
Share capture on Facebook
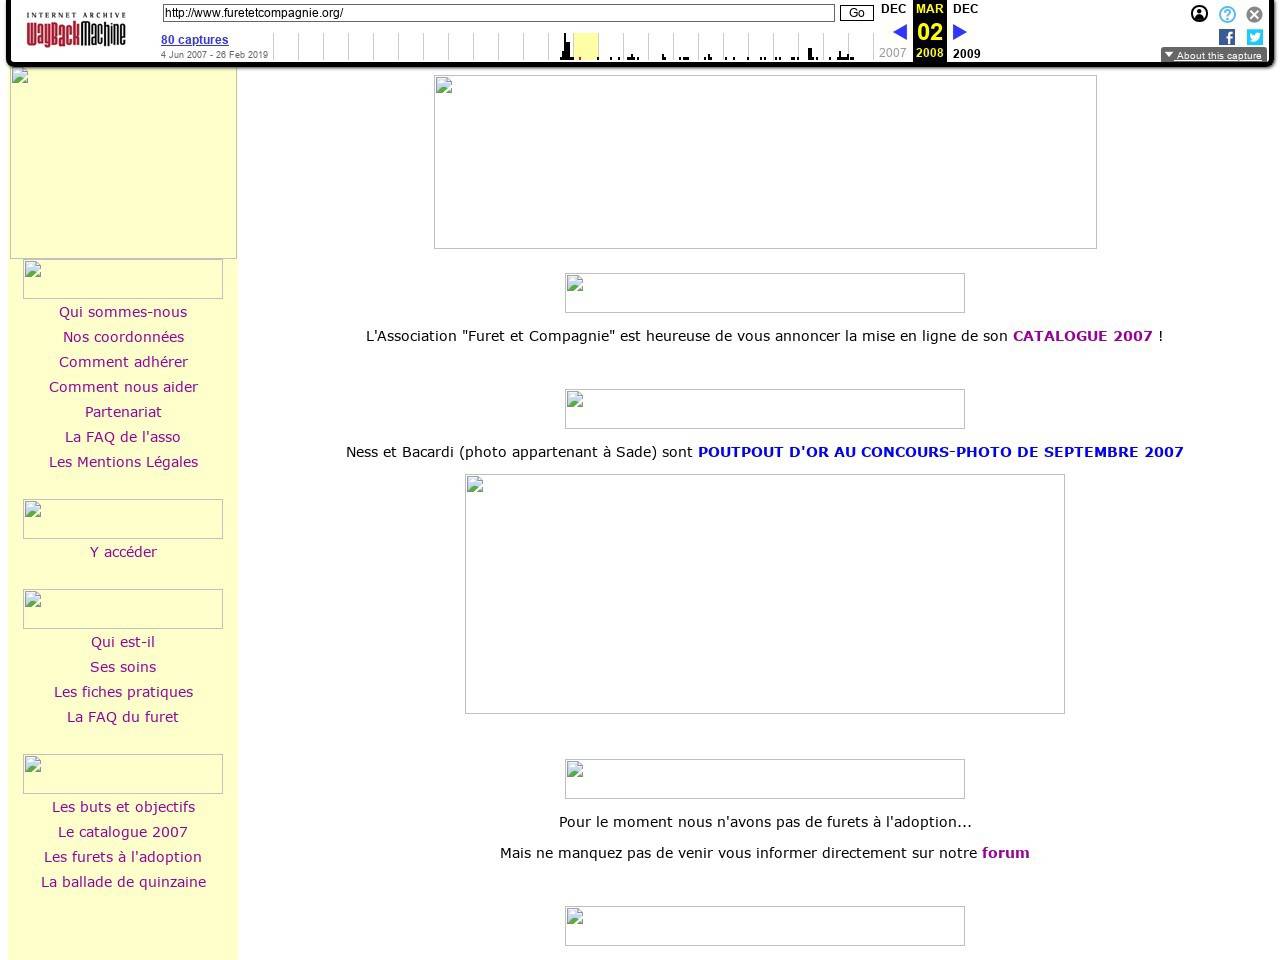[x=1227, y=37]
